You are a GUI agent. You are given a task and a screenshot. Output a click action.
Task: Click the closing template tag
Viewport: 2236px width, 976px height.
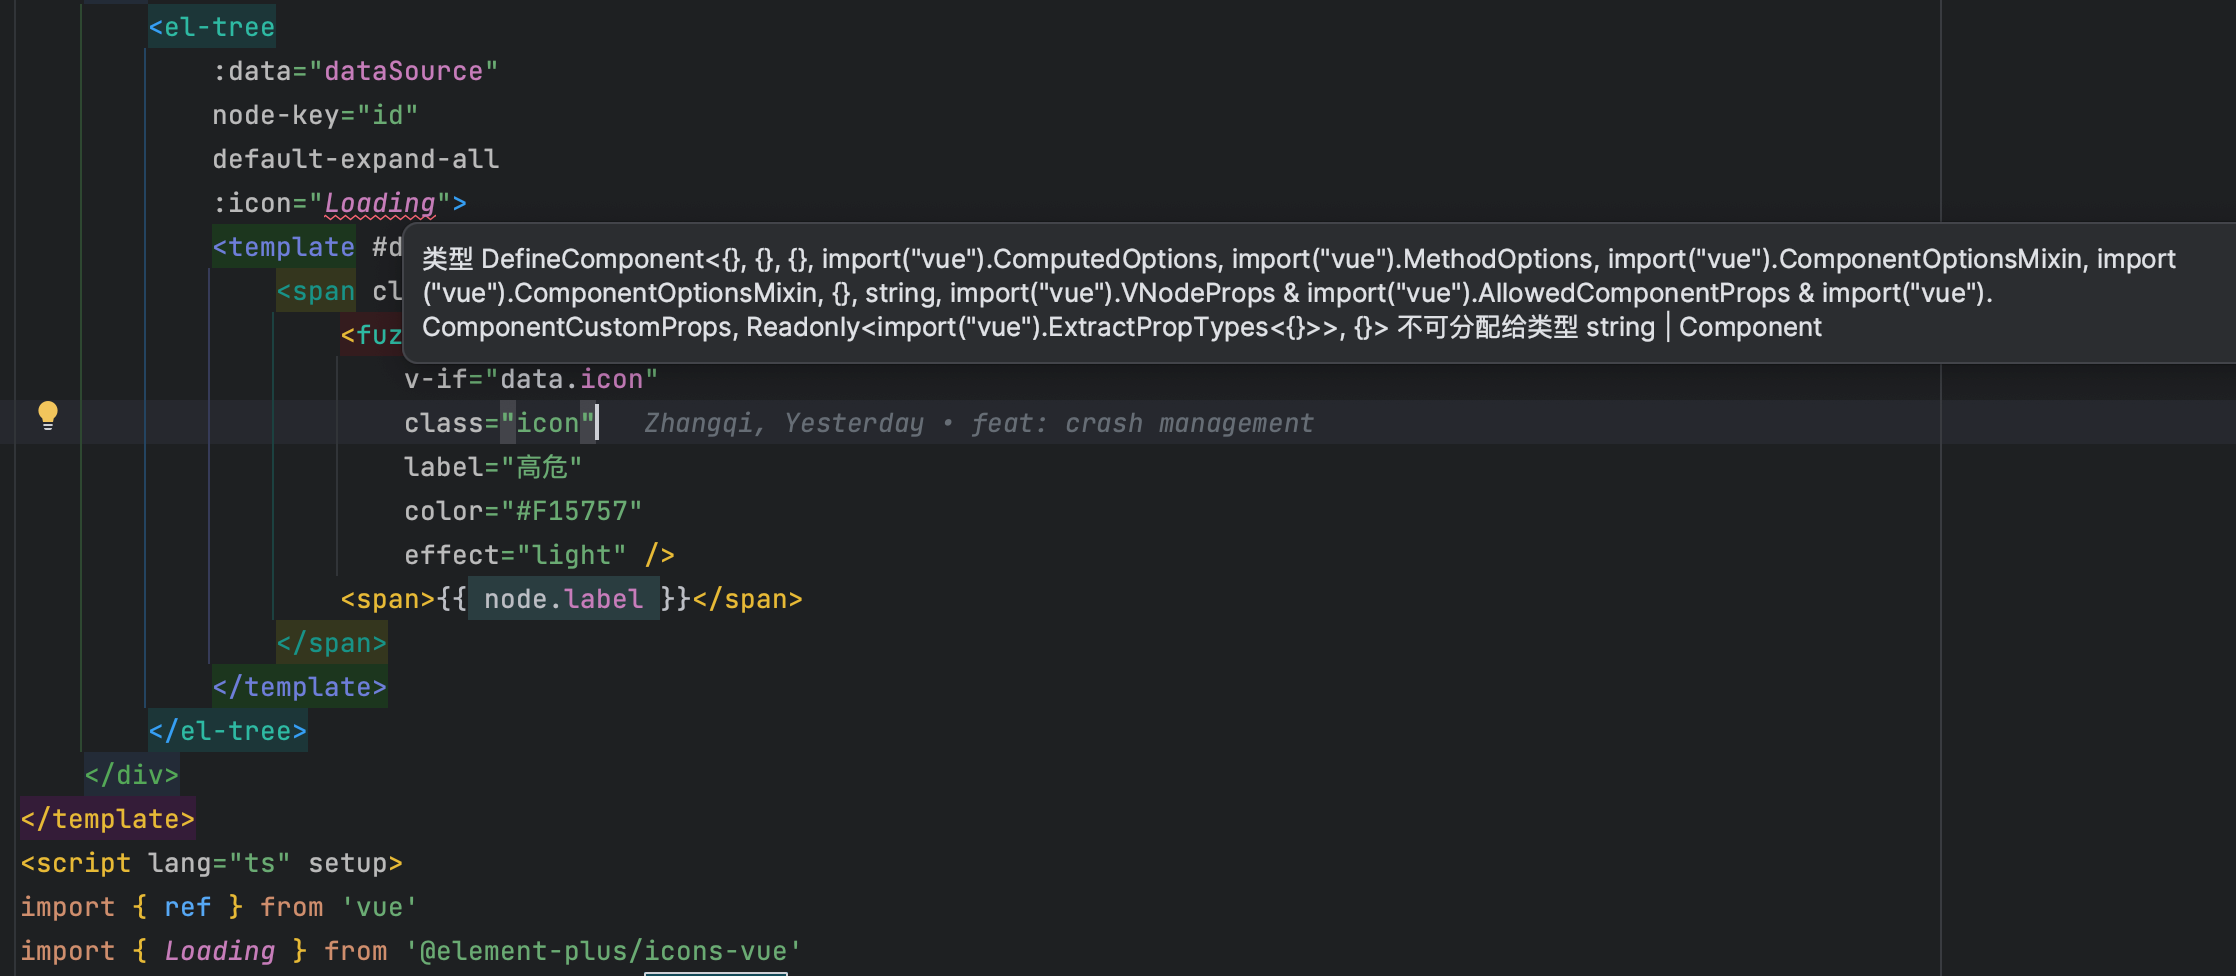(x=106, y=818)
